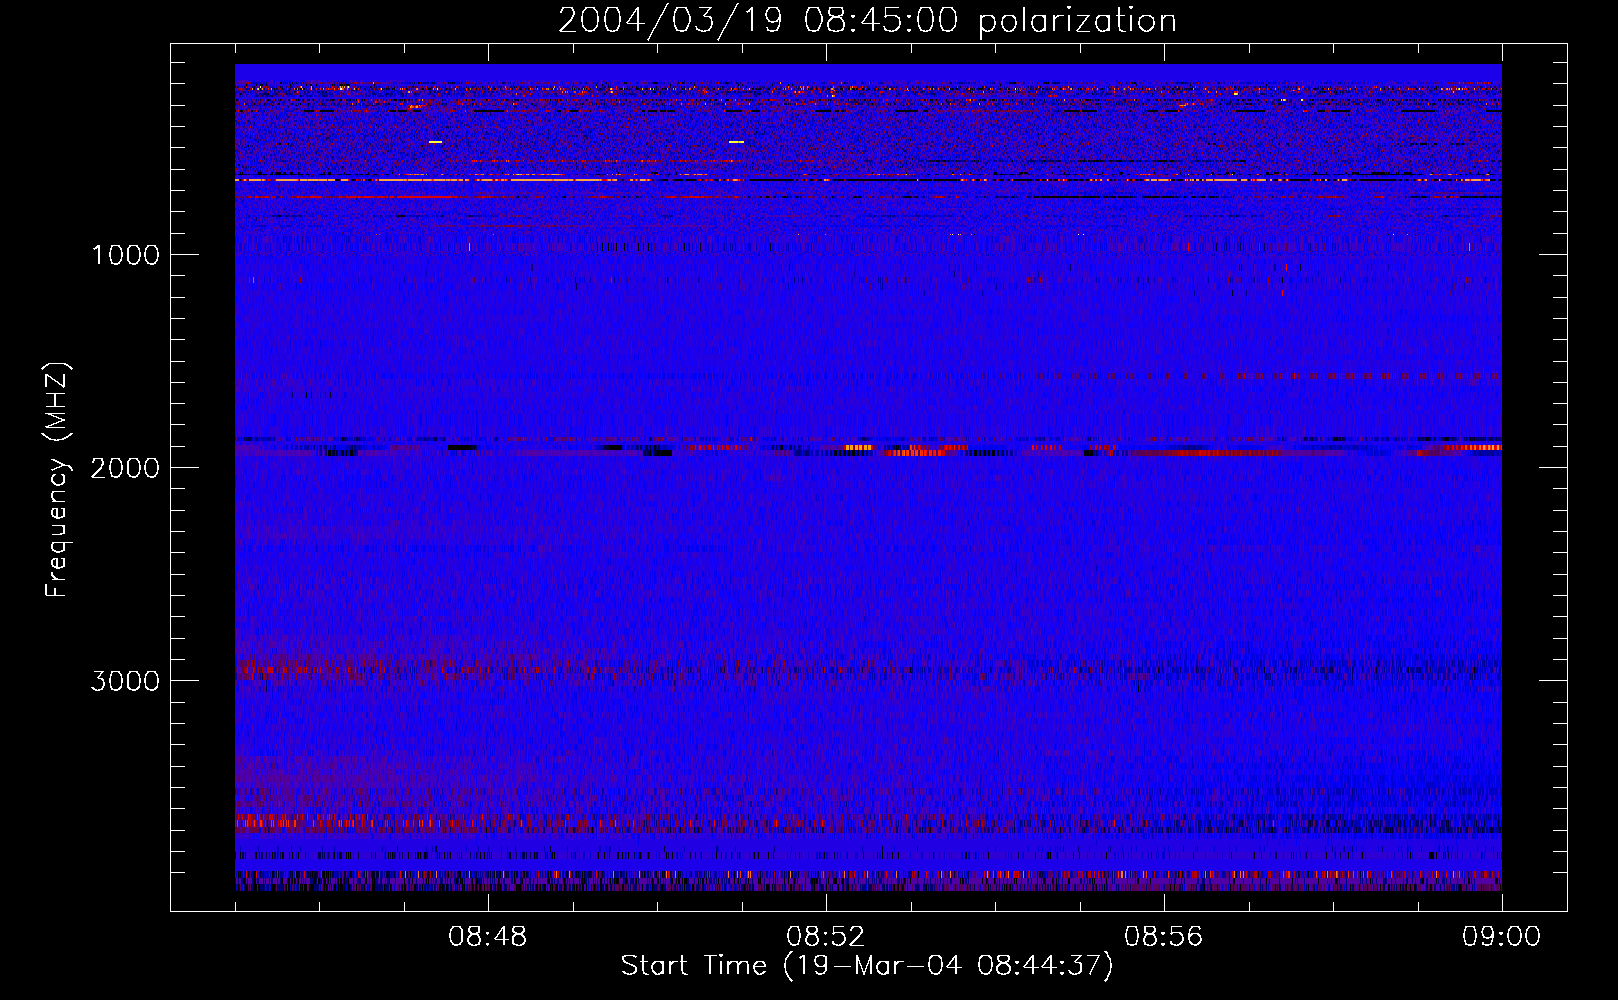
Task: Click the 'Frequency (MHZ)' y-axis label
Action: [x=58, y=480]
